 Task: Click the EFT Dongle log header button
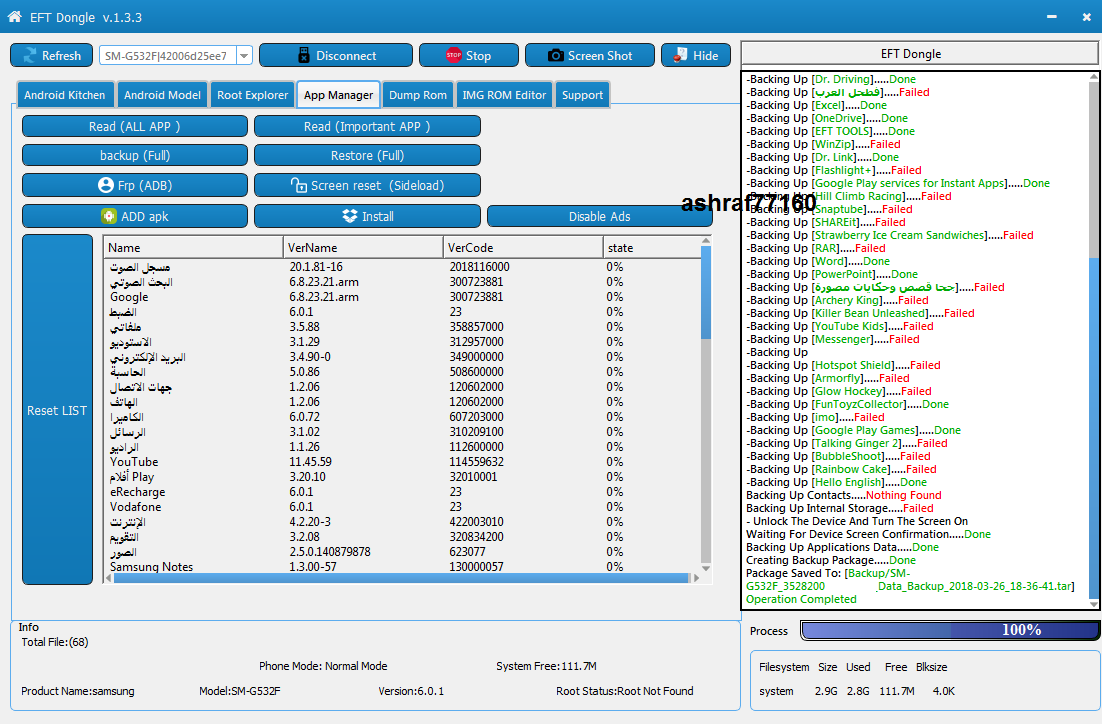tap(919, 53)
